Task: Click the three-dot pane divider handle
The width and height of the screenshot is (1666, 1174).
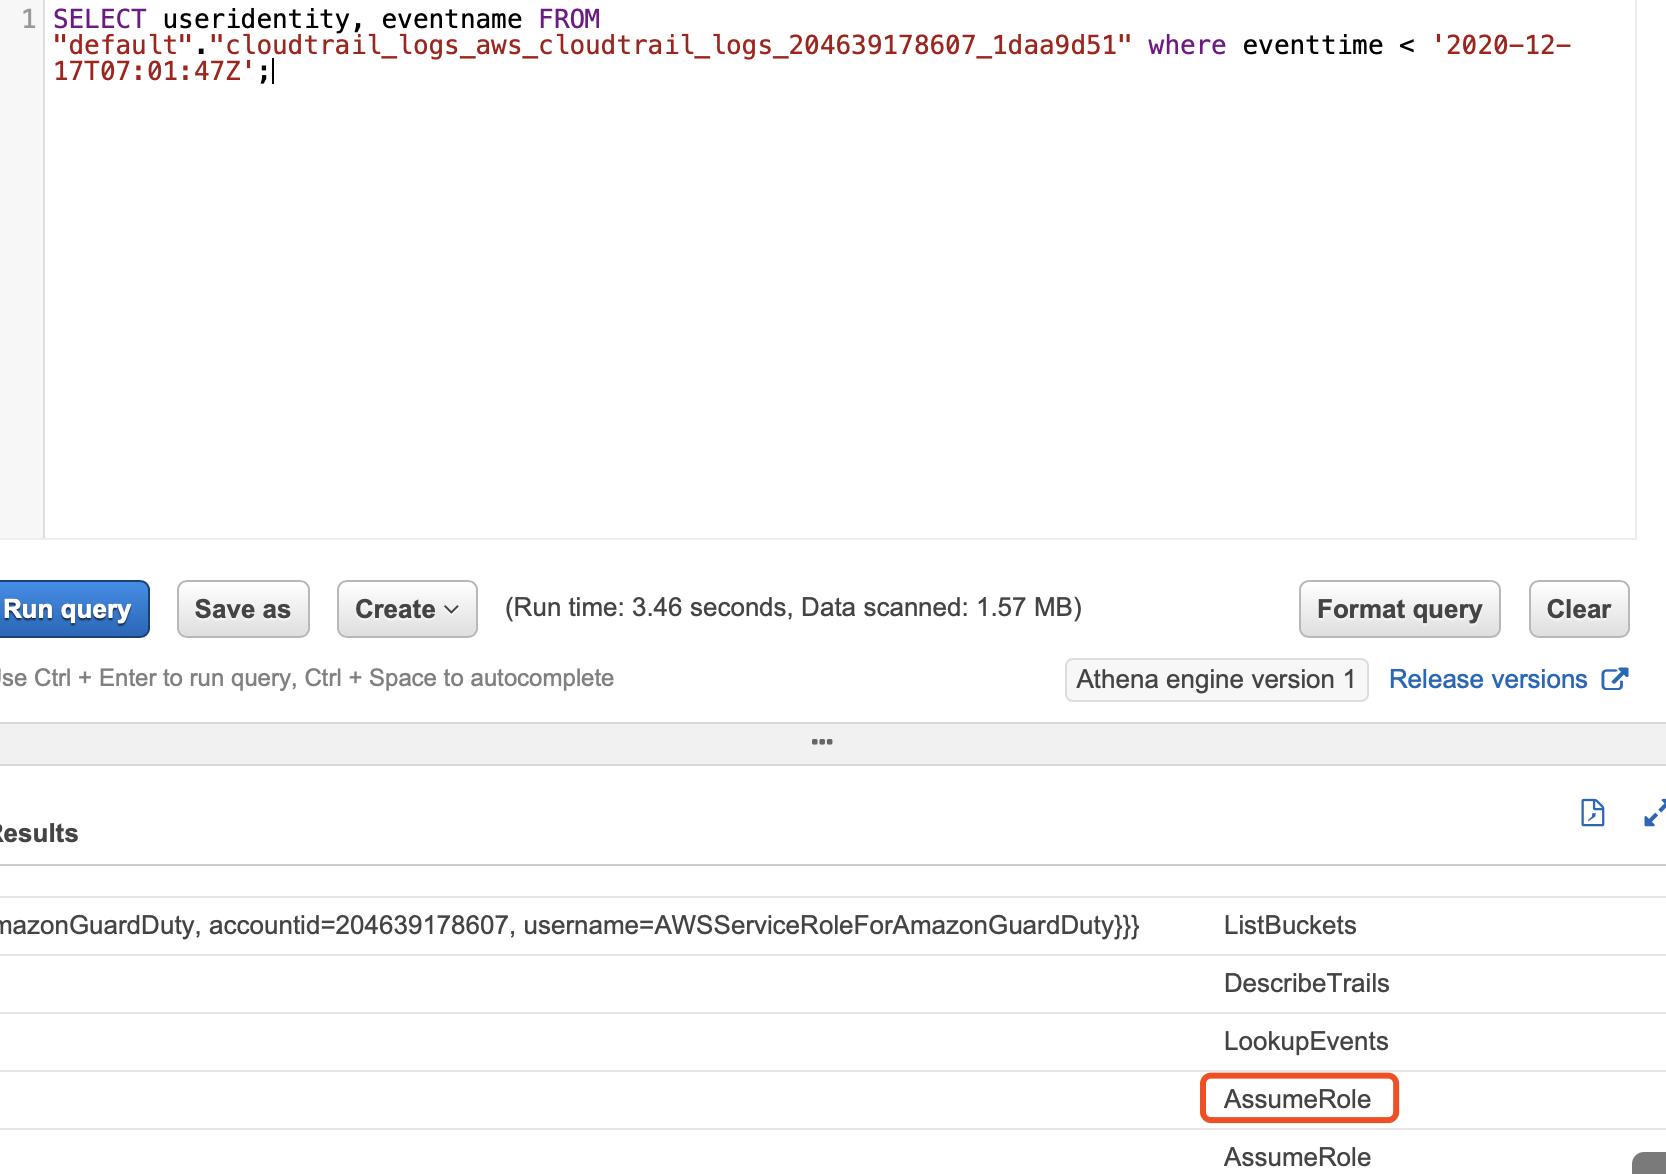Action: coord(822,742)
